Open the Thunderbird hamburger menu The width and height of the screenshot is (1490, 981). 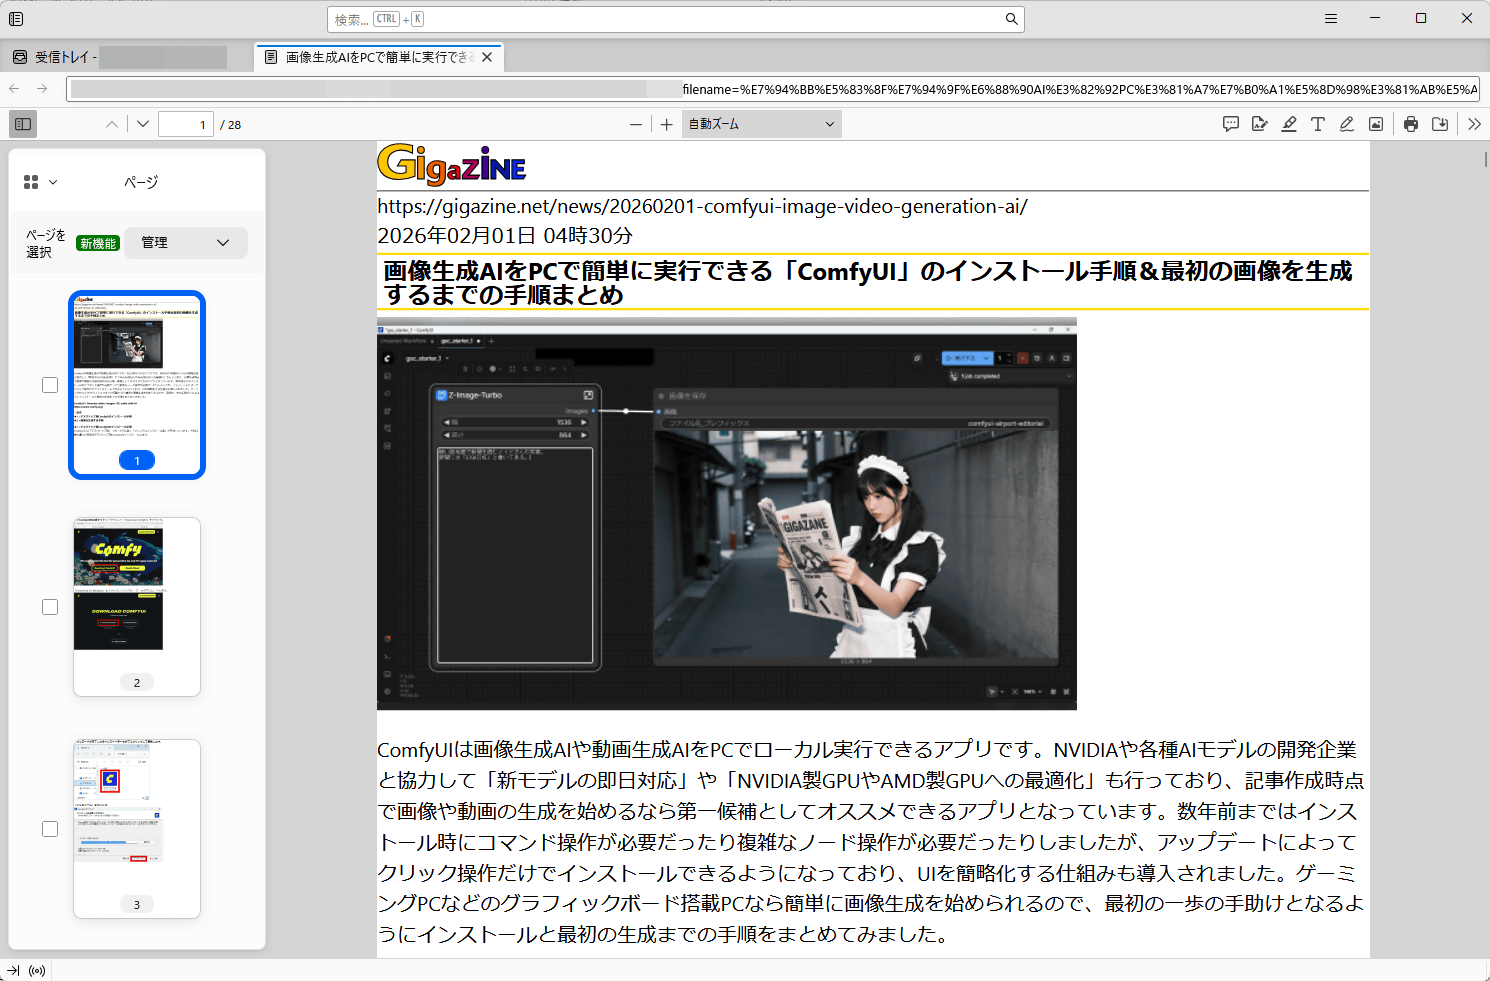pyautogui.click(x=1331, y=19)
